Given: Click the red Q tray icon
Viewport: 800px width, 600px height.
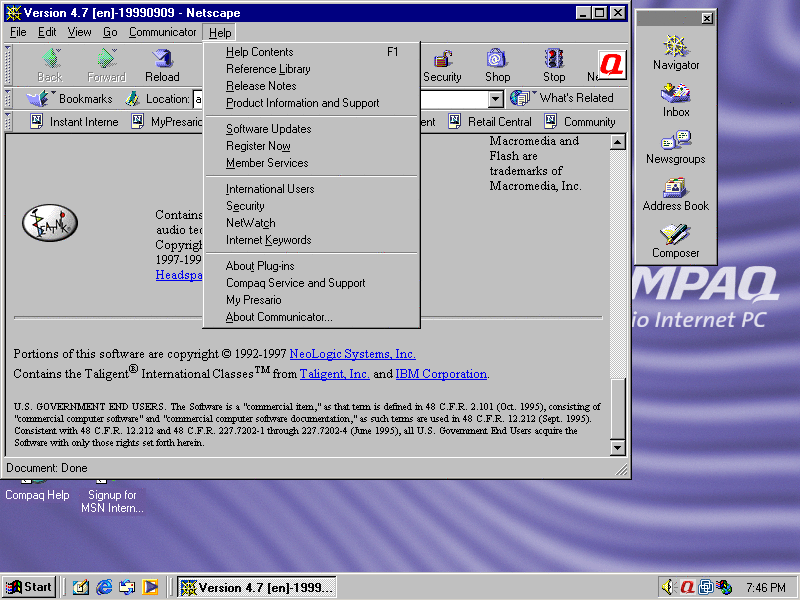Looking at the screenshot, I should point(687,587).
